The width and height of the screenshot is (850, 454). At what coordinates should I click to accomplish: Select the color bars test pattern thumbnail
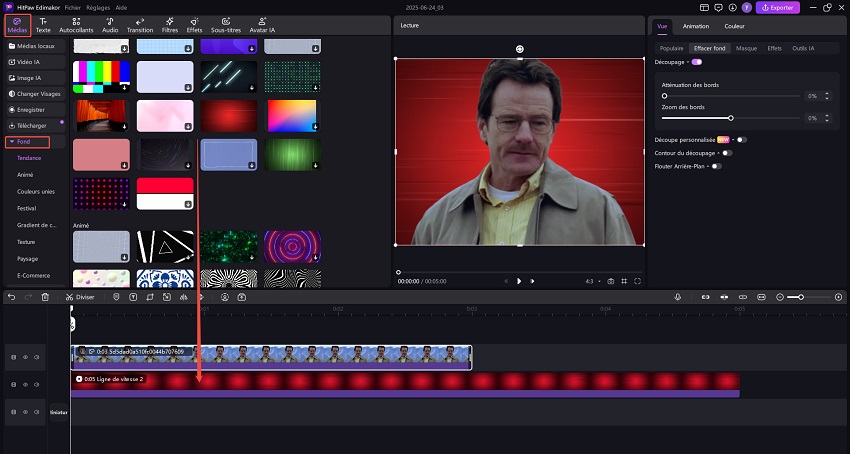point(101,76)
